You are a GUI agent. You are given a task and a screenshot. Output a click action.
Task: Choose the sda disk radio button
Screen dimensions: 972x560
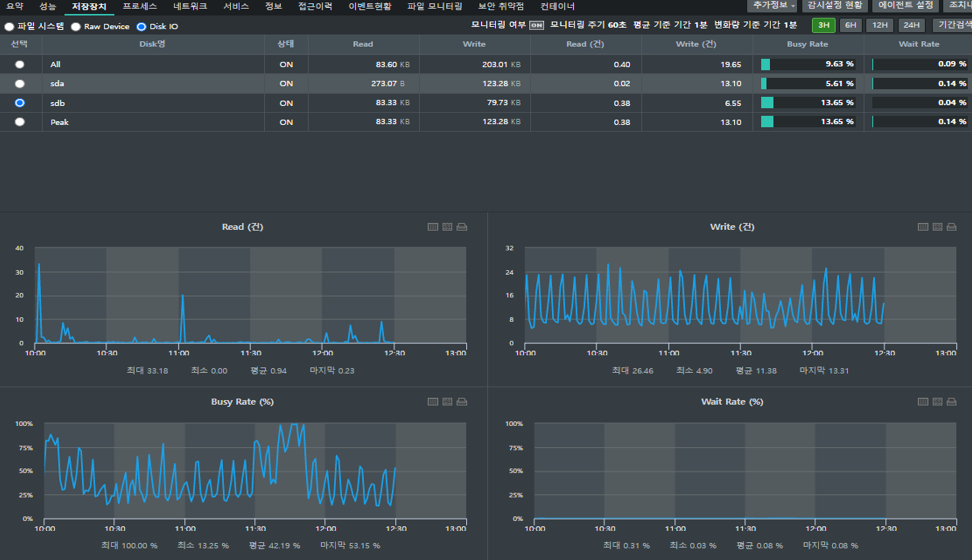coord(19,84)
